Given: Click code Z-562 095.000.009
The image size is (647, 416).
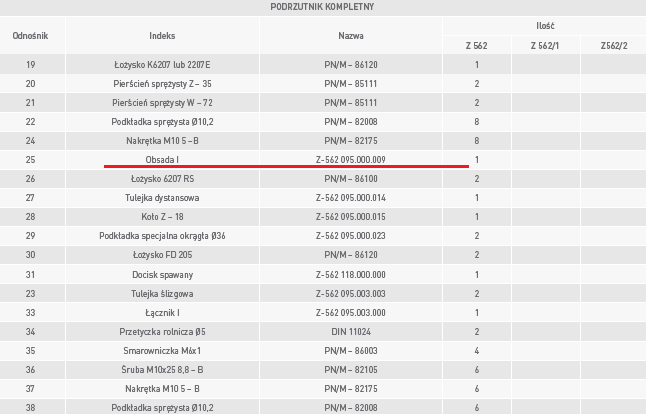Looking at the screenshot, I should pos(351,160).
